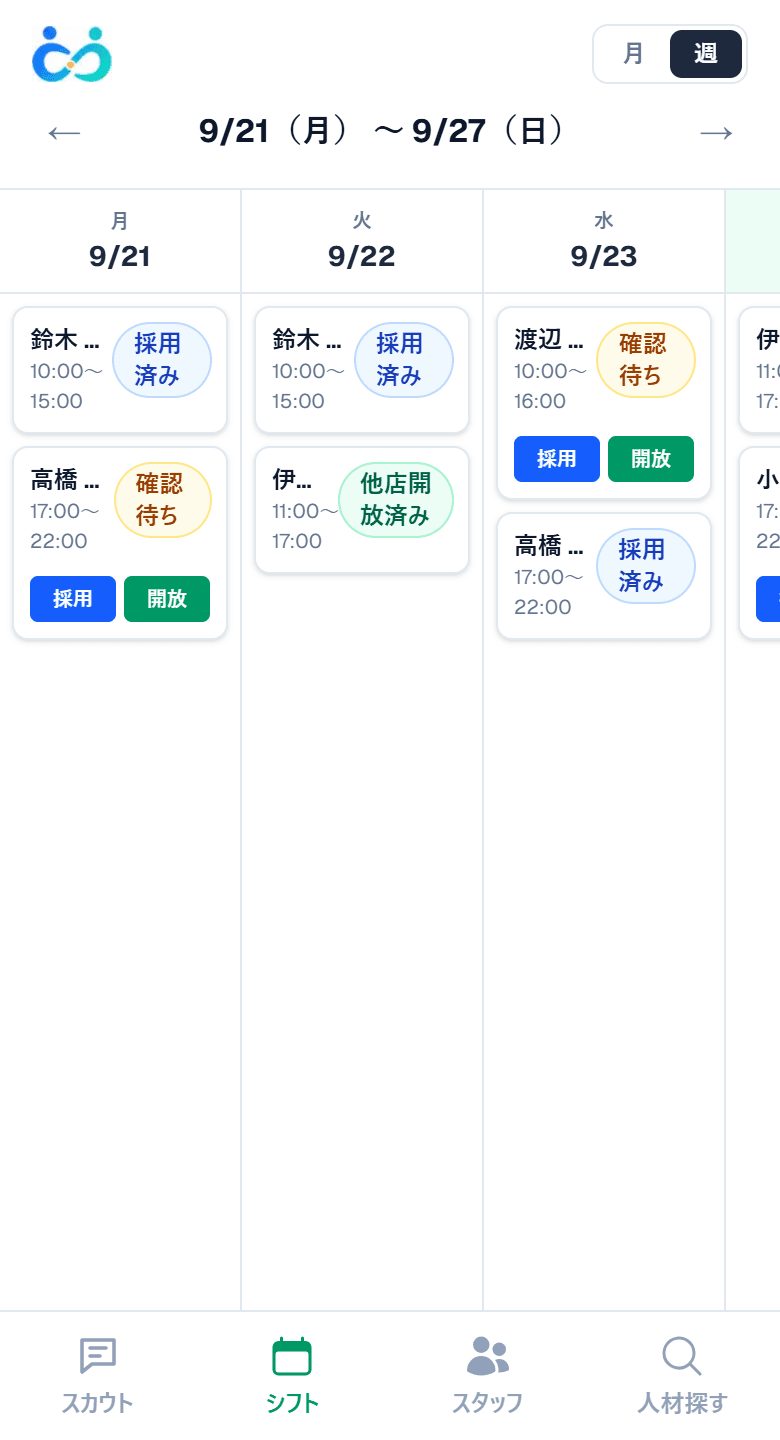
Task: Click 採用 button on 9/21 高橋 shift
Action: click(73, 599)
